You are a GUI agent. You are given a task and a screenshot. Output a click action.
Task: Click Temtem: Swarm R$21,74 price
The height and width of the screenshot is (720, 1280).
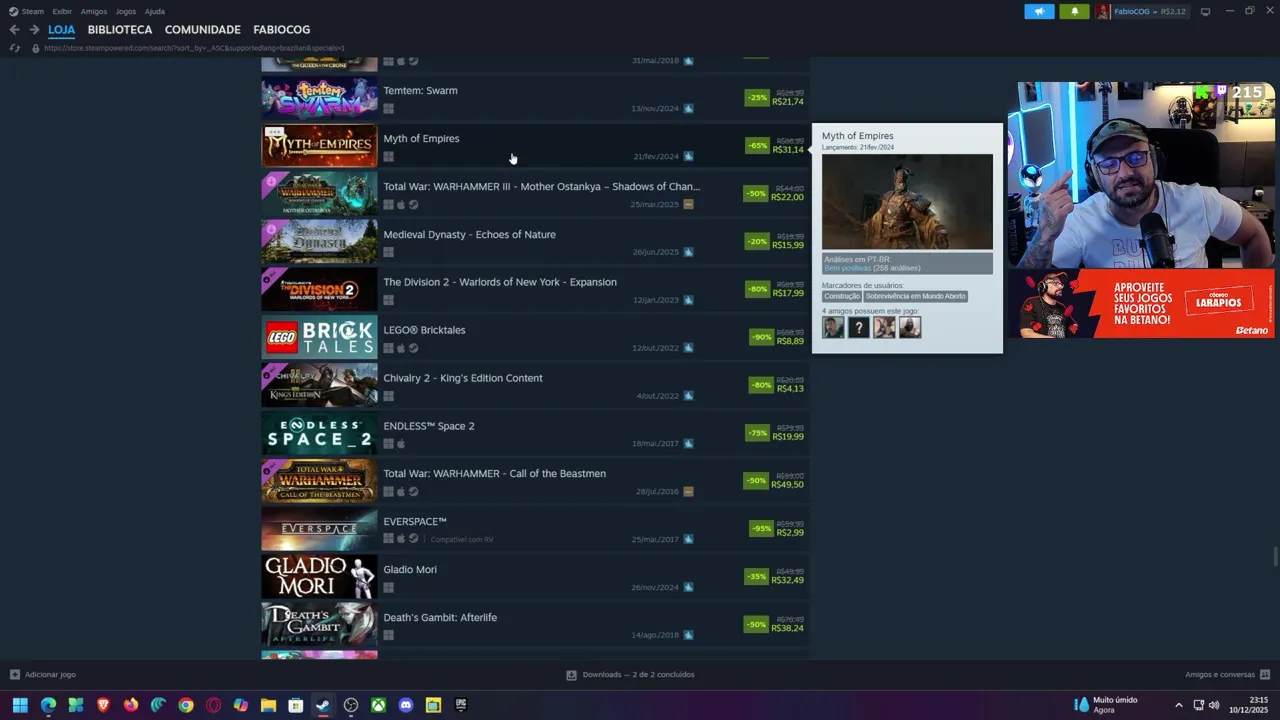tap(788, 102)
